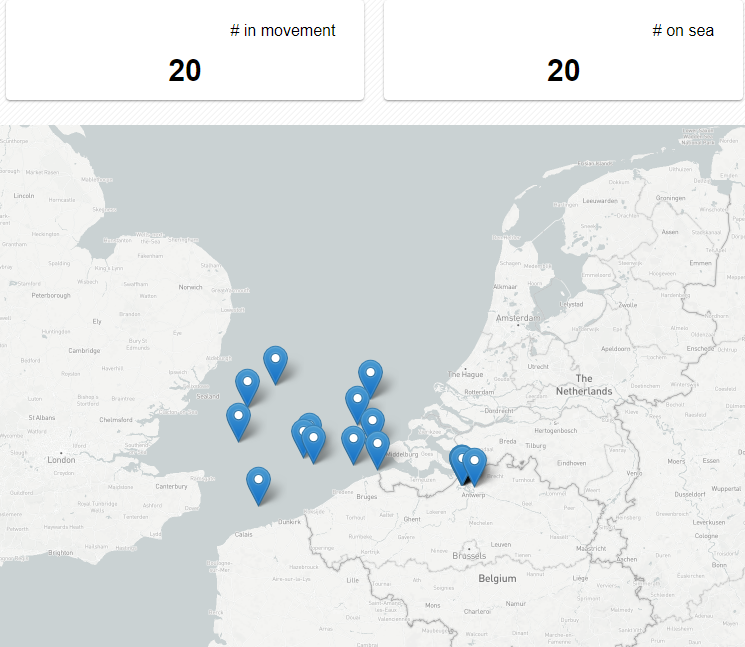Click the number 20 under '# on sea'
Screen dimensions: 745x647
(563, 70)
